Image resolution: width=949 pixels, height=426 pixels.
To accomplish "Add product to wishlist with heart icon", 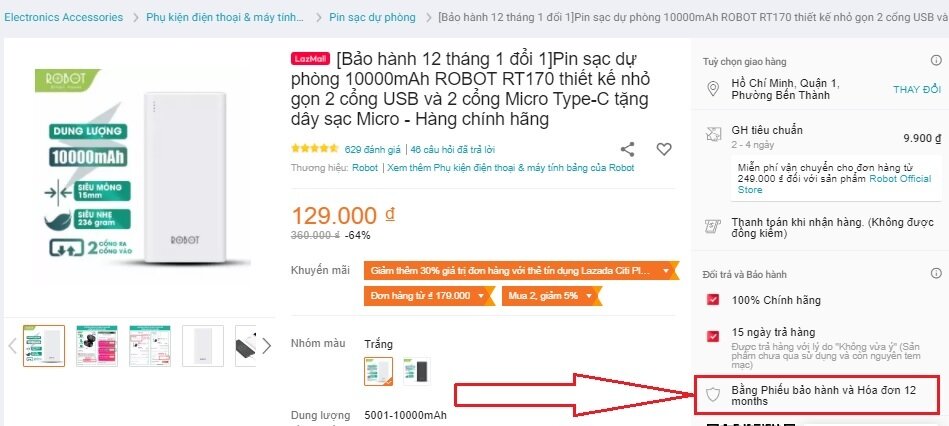I will [x=664, y=149].
